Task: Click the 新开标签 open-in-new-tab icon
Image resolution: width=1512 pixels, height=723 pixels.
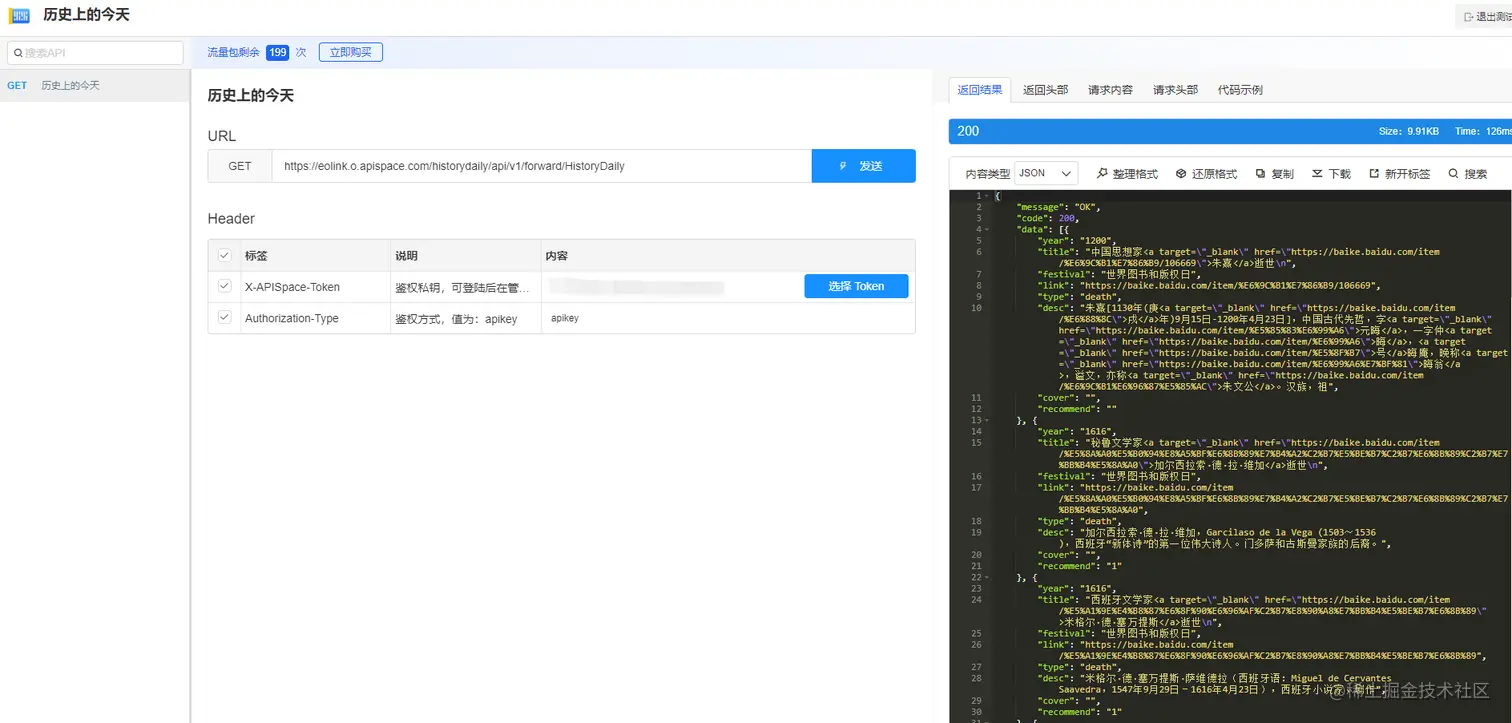Action: 1374,174
